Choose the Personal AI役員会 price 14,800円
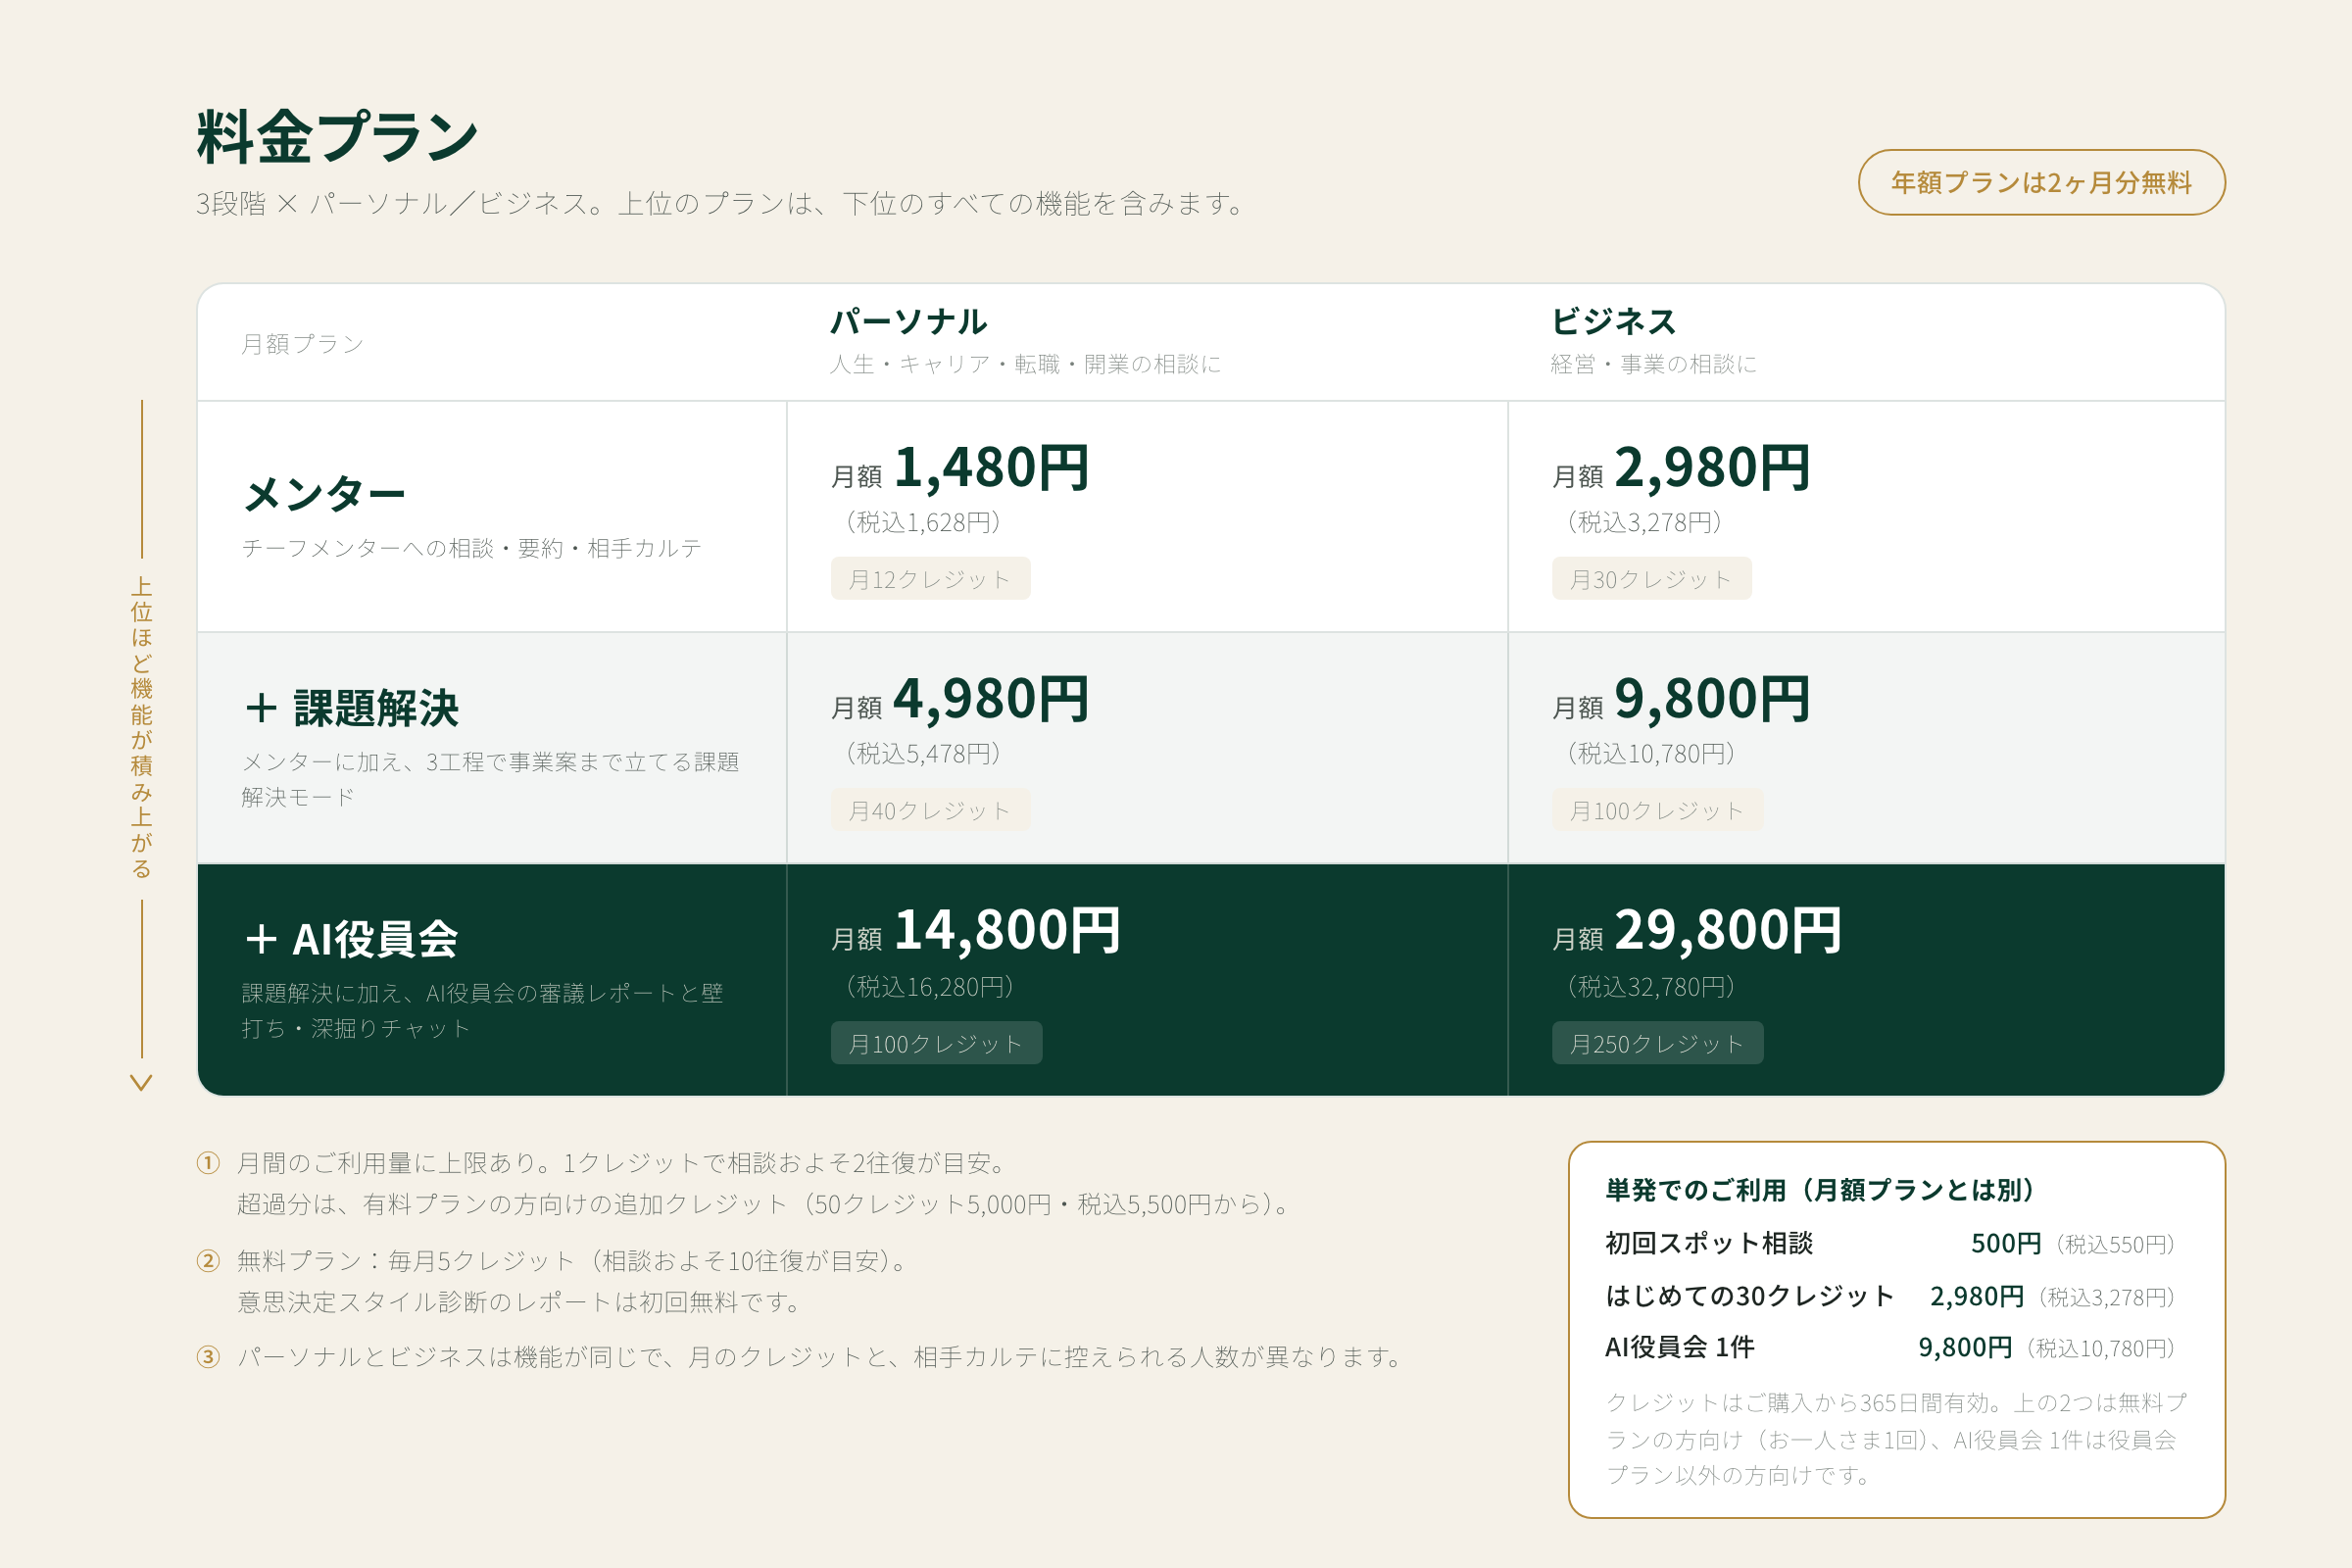 click(1007, 930)
